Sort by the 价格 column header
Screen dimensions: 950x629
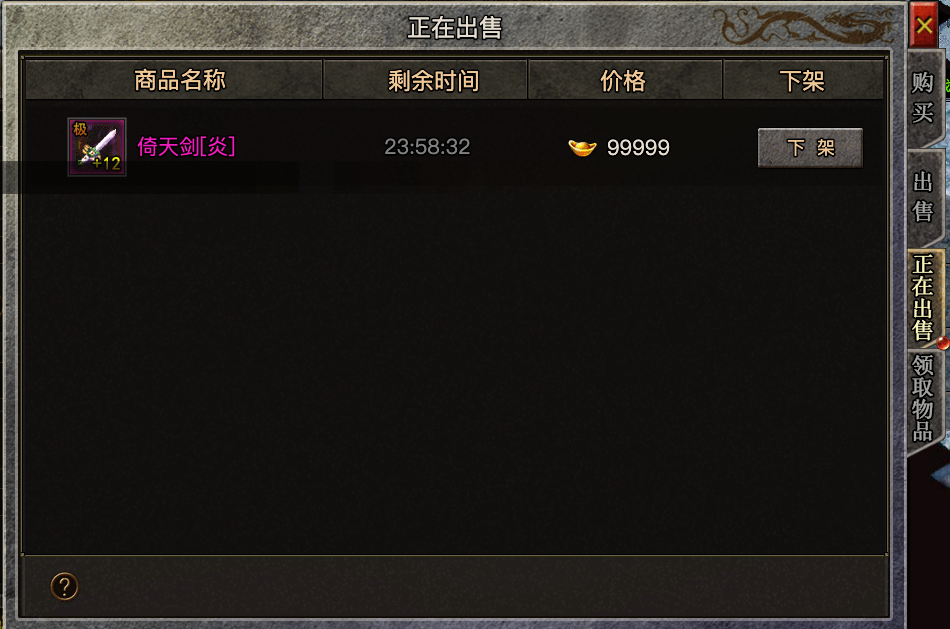tap(625, 79)
